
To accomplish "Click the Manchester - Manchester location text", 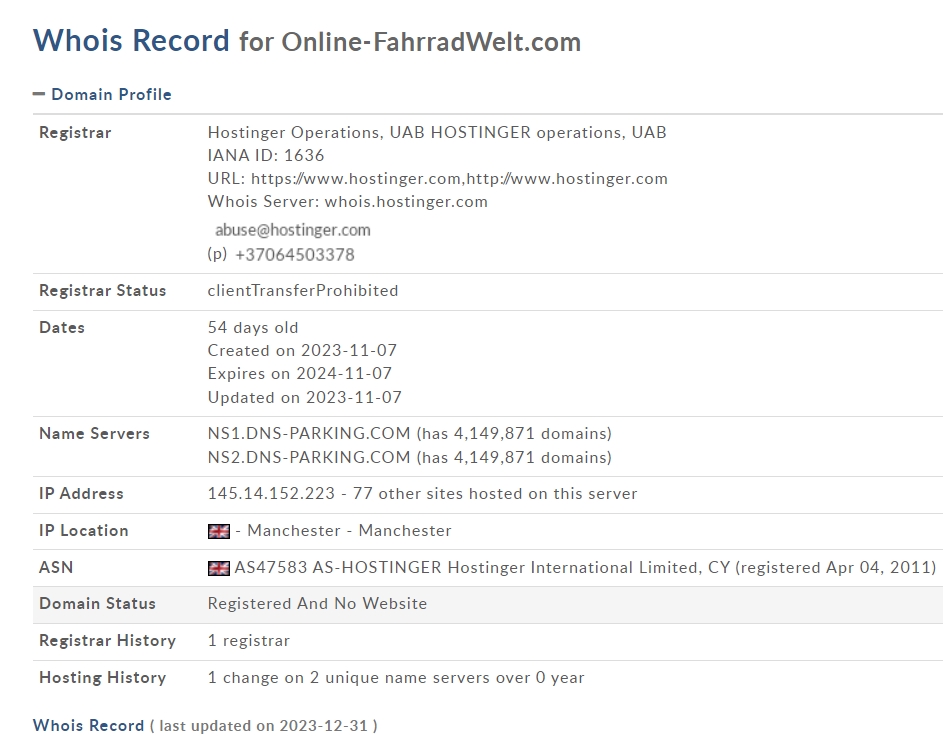I will click(349, 530).
